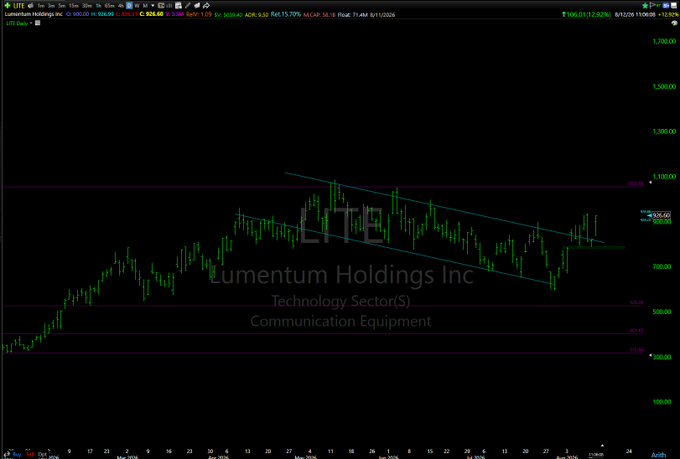Click the bar chart style icon
Viewport: 680px width, 459px height.
(x=170, y=6)
